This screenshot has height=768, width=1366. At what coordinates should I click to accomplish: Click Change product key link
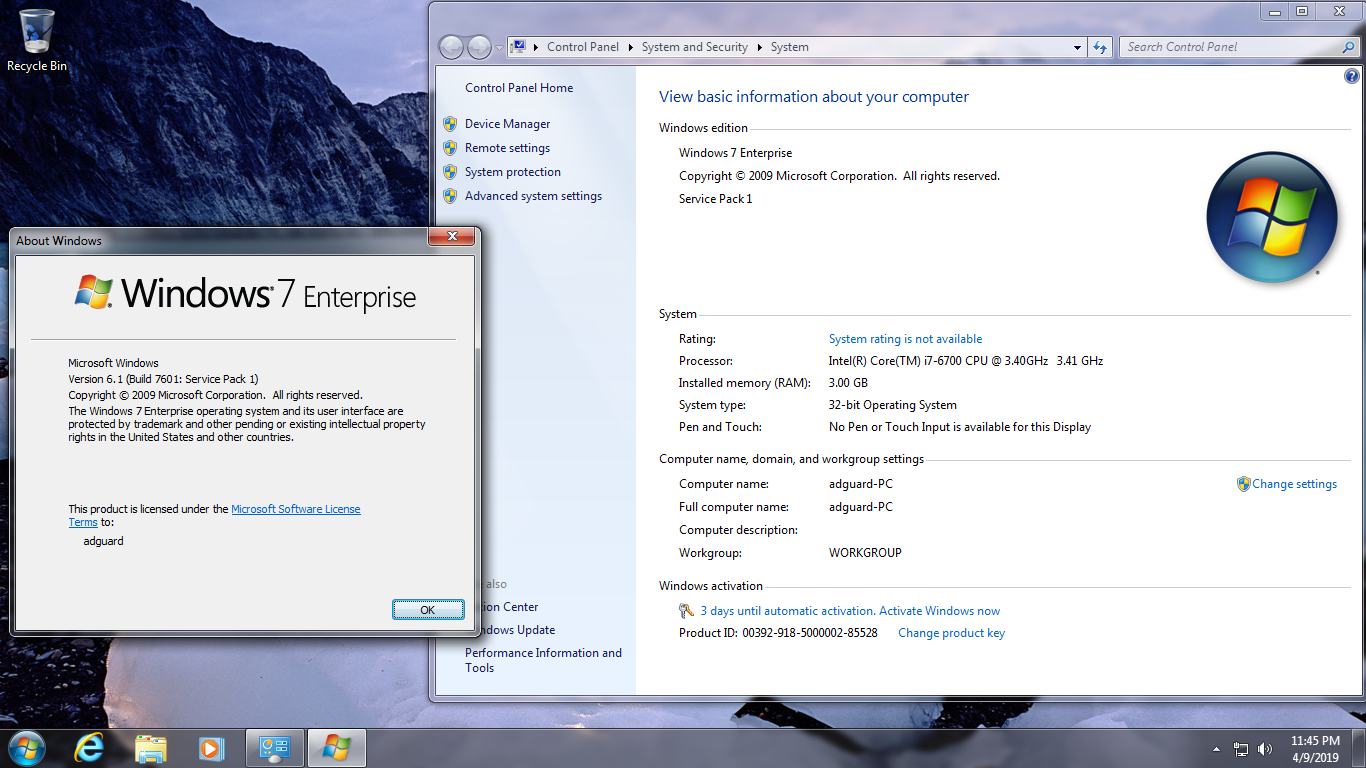(x=951, y=633)
